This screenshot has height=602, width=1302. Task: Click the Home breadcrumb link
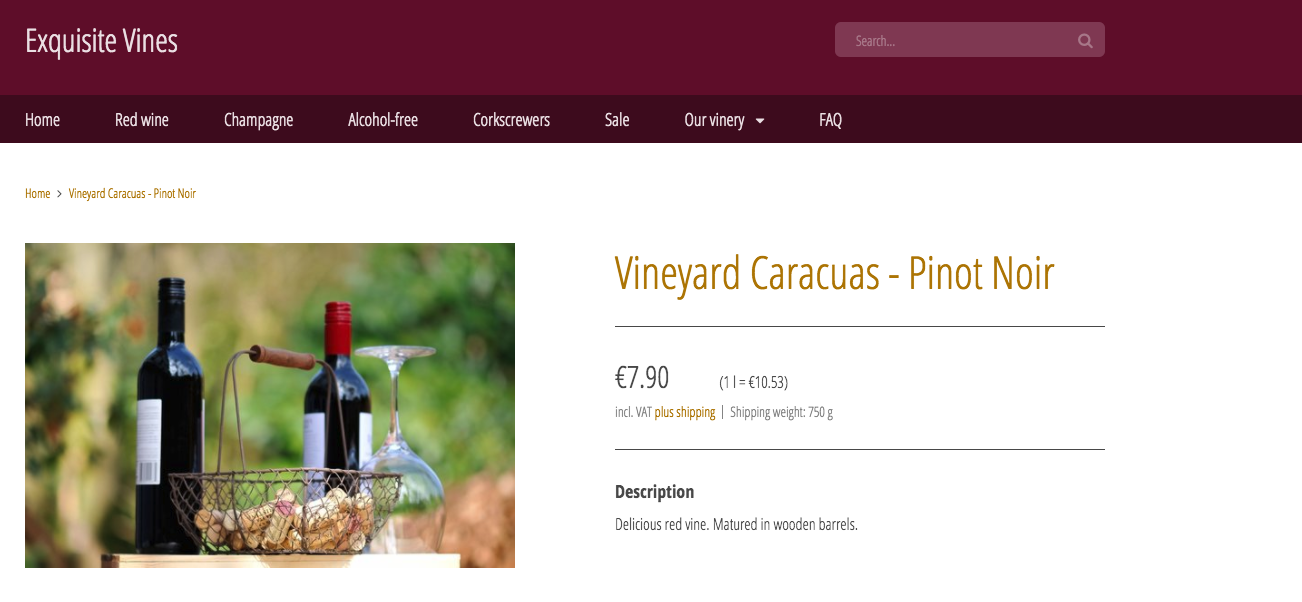pyautogui.click(x=37, y=194)
